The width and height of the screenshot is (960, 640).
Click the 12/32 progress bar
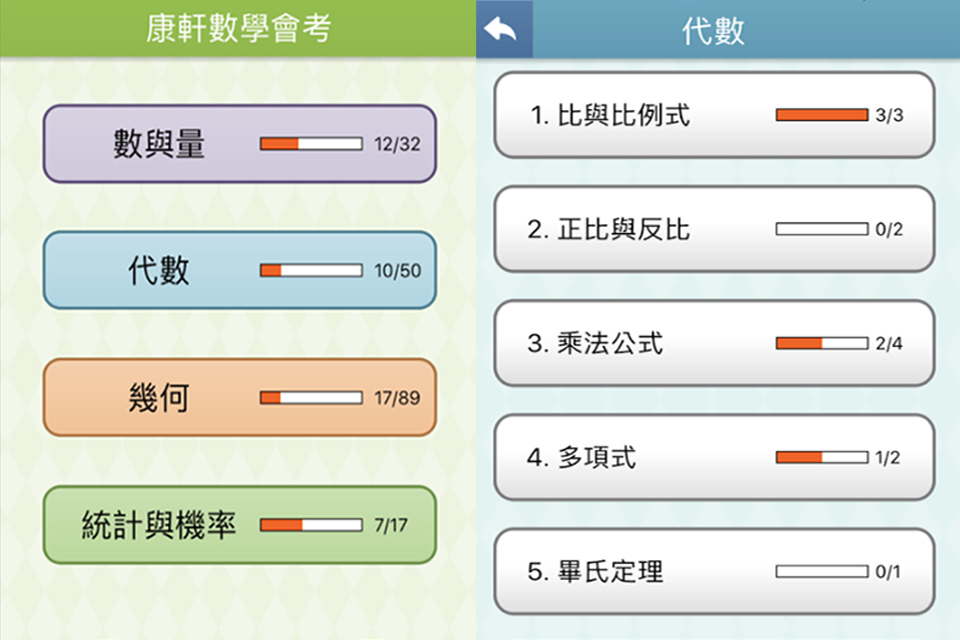click(x=311, y=144)
